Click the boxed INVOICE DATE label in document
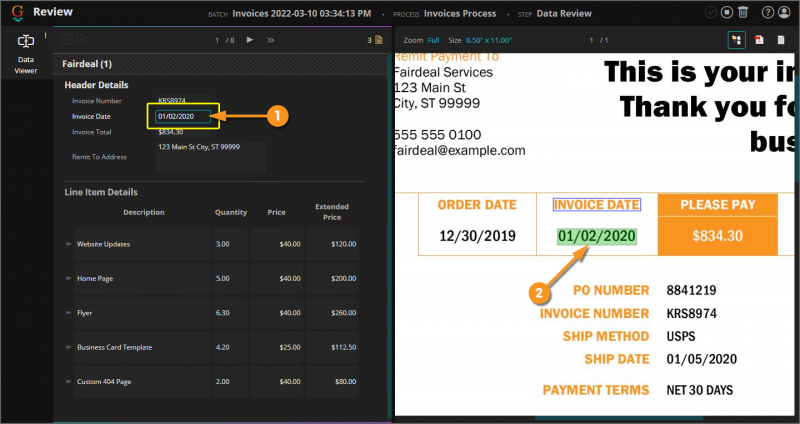Viewport: 800px width, 424px height. (596, 205)
